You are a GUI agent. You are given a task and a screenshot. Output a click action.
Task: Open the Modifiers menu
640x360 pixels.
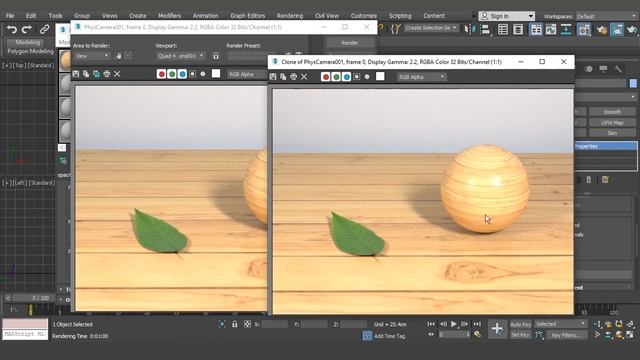pyautogui.click(x=169, y=16)
